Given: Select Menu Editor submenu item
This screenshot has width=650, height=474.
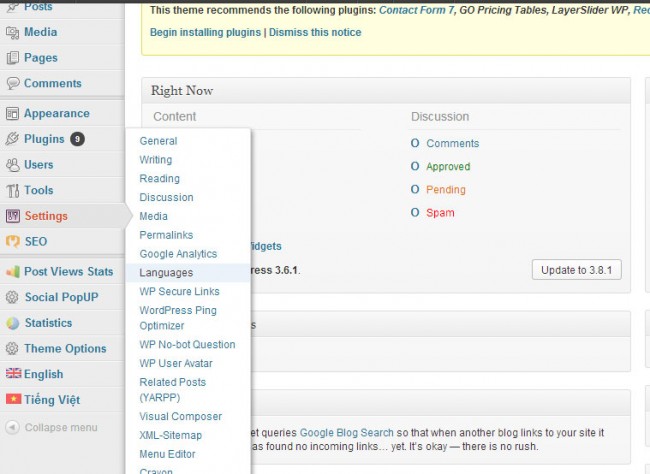Looking at the screenshot, I should click(x=167, y=454).
